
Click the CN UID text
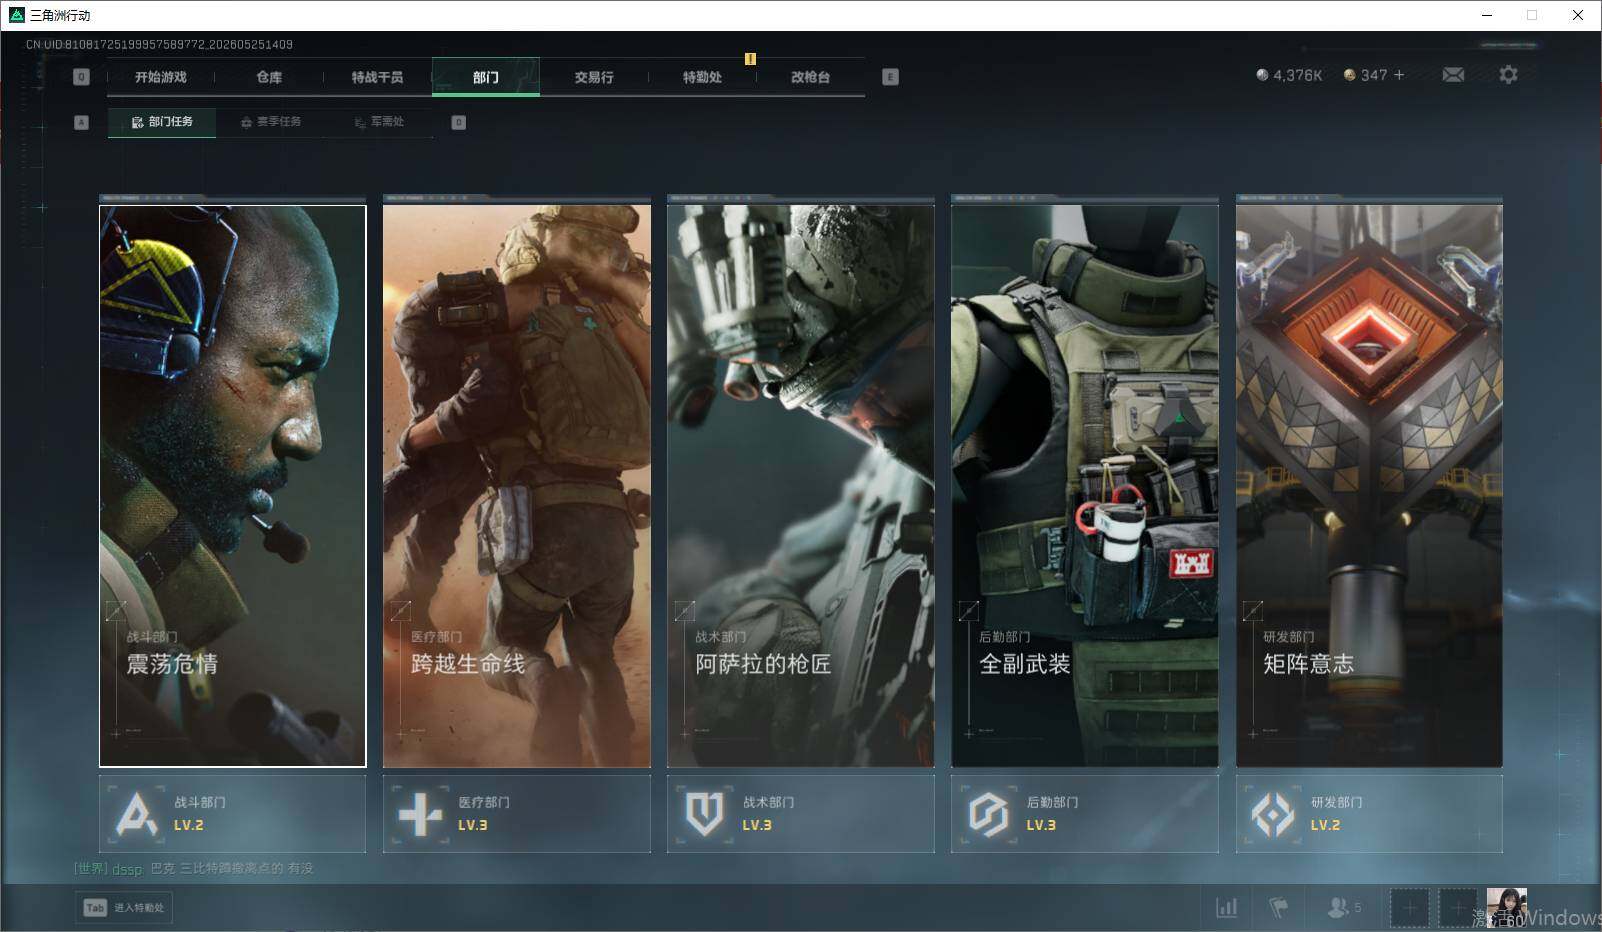pos(159,44)
